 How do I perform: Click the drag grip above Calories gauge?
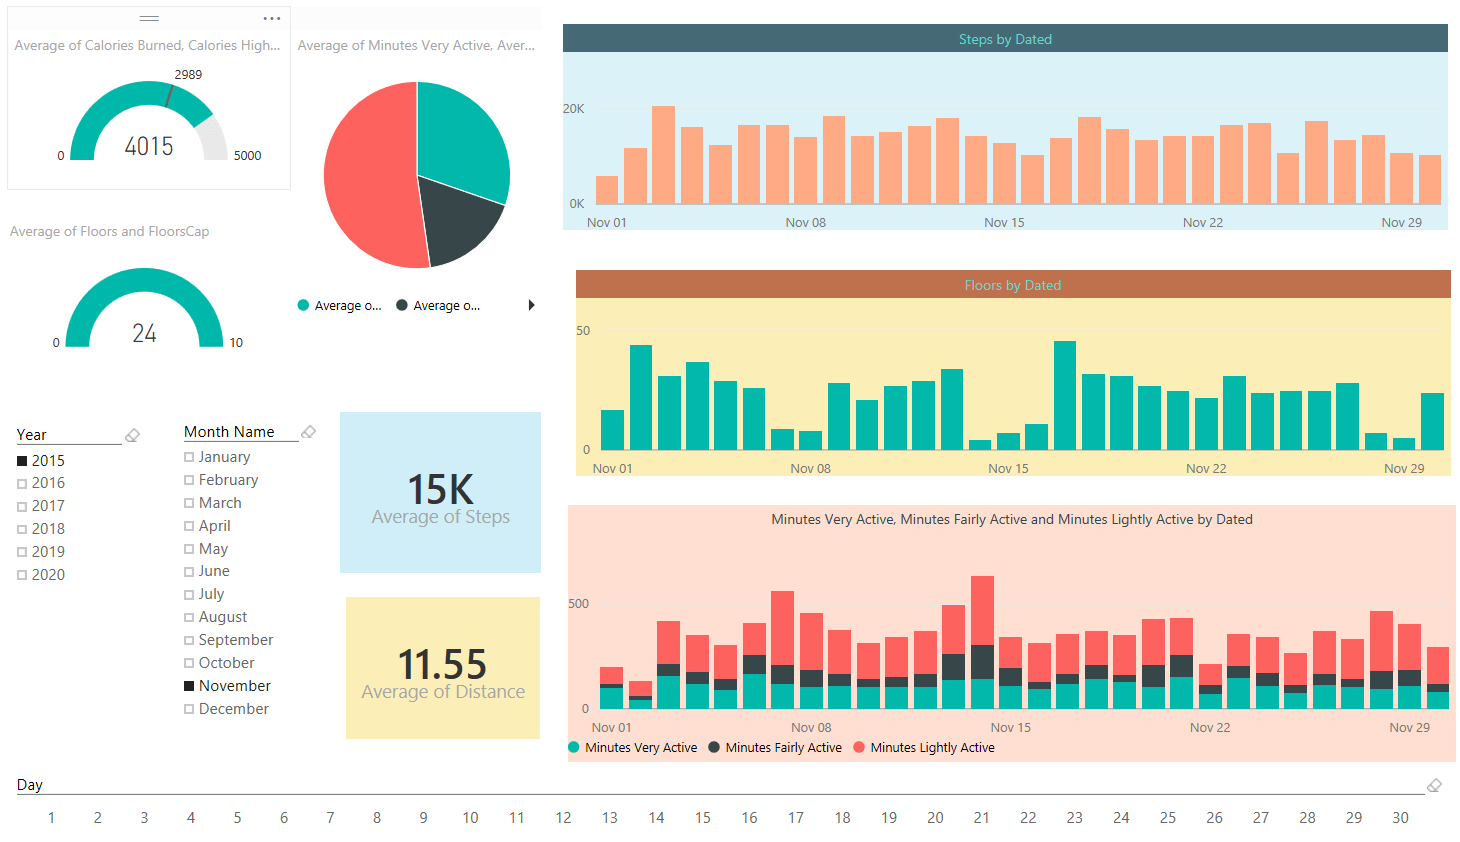[149, 19]
